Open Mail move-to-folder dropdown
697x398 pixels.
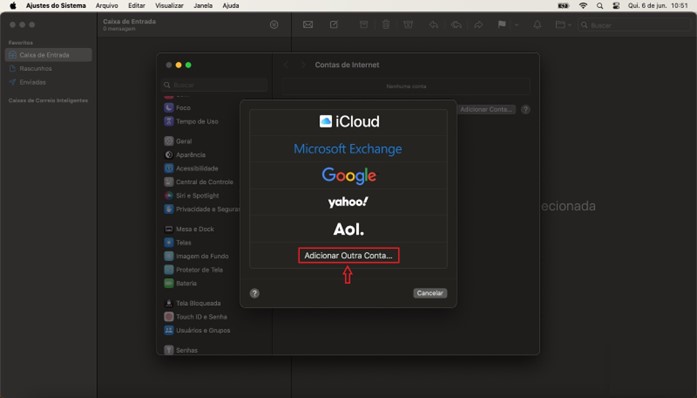(x=563, y=25)
